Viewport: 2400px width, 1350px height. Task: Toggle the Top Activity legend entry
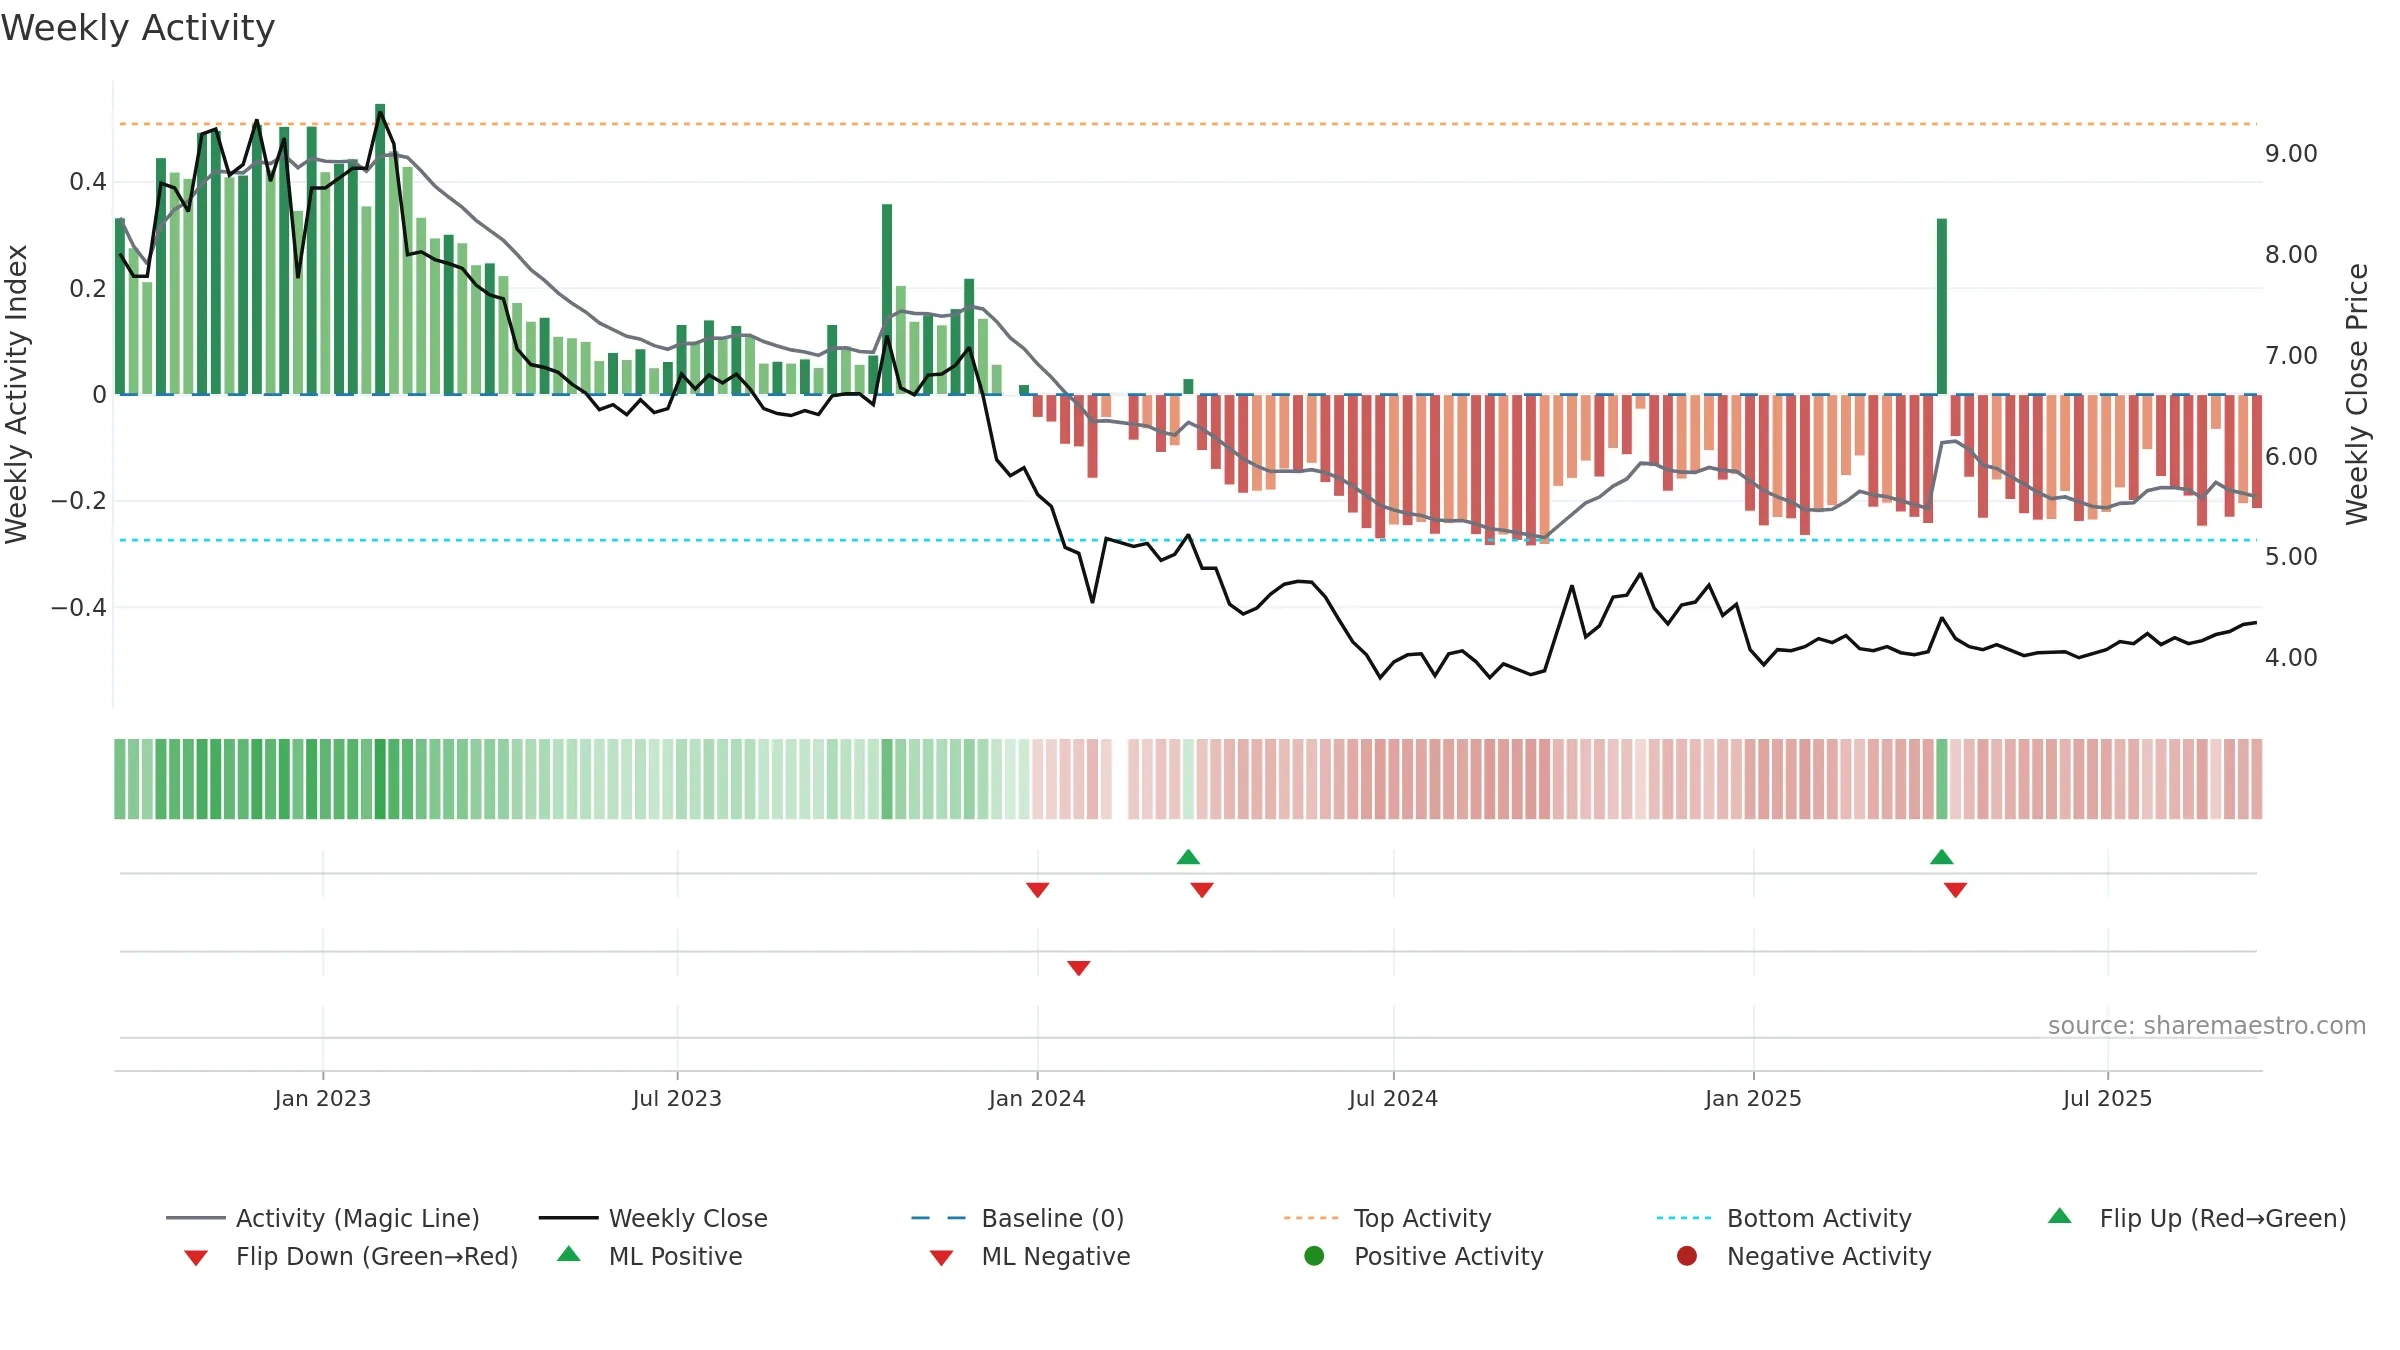click(1387, 1218)
